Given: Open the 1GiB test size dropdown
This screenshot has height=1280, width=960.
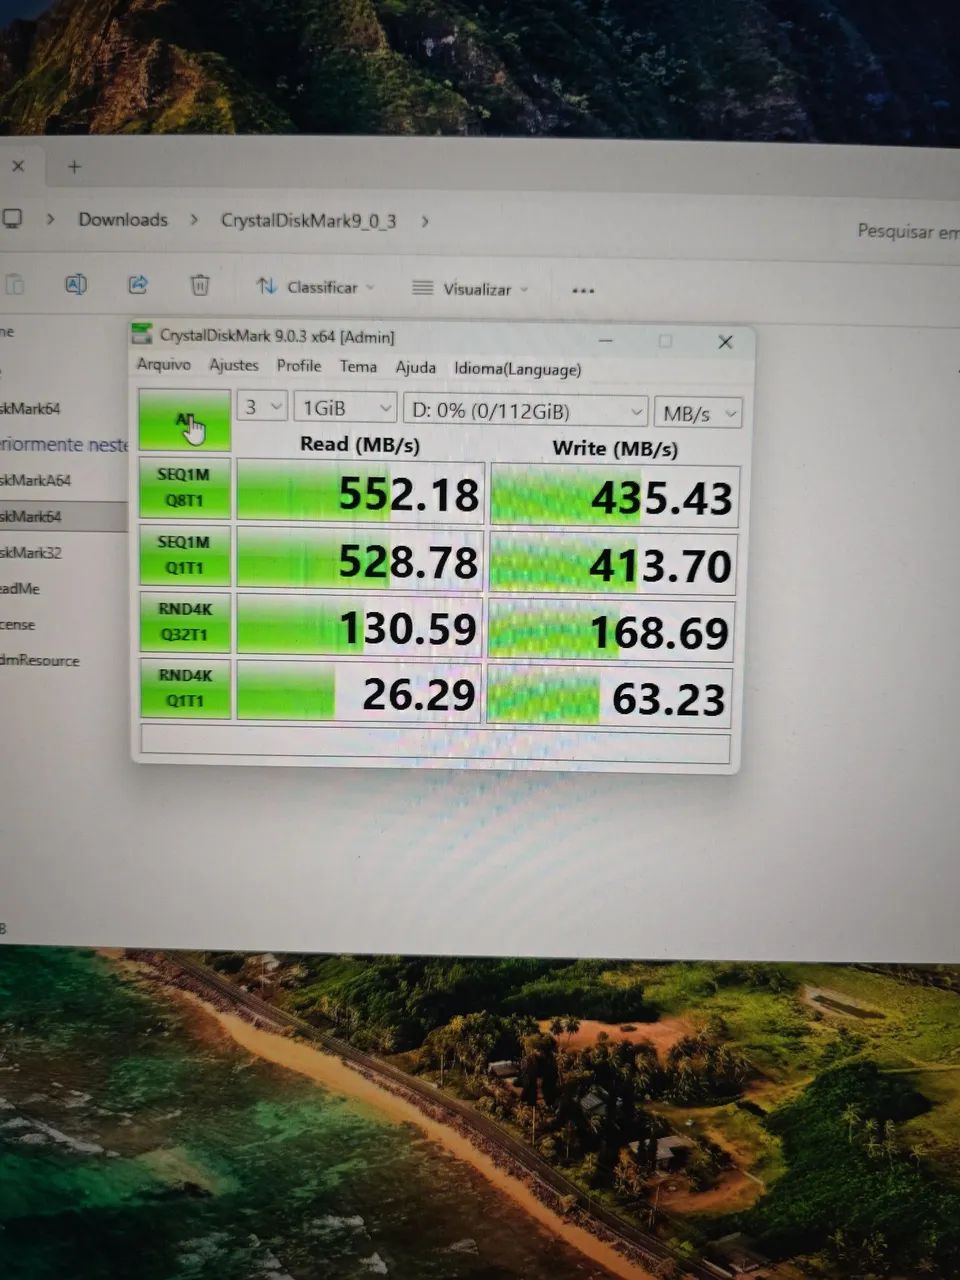Looking at the screenshot, I should click(x=346, y=408).
